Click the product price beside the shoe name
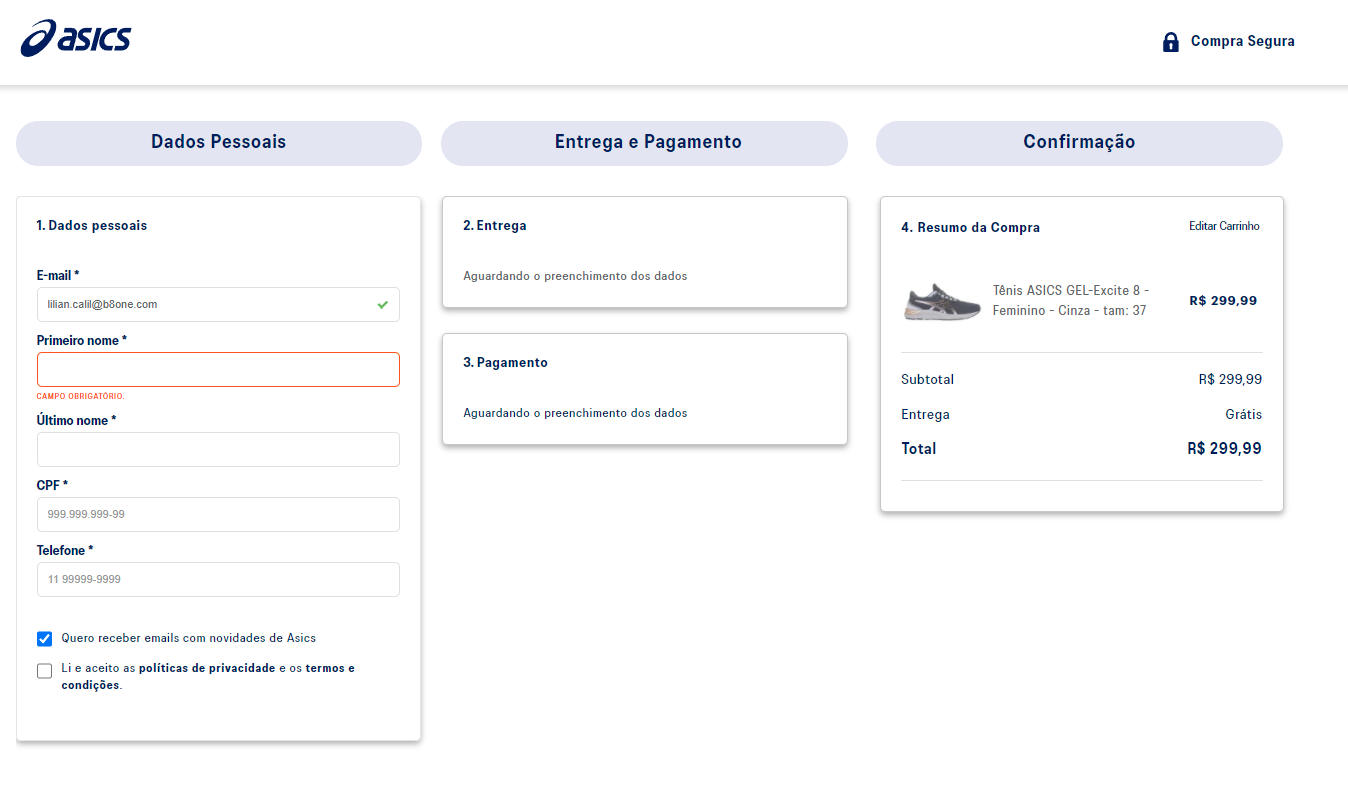 point(1224,301)
